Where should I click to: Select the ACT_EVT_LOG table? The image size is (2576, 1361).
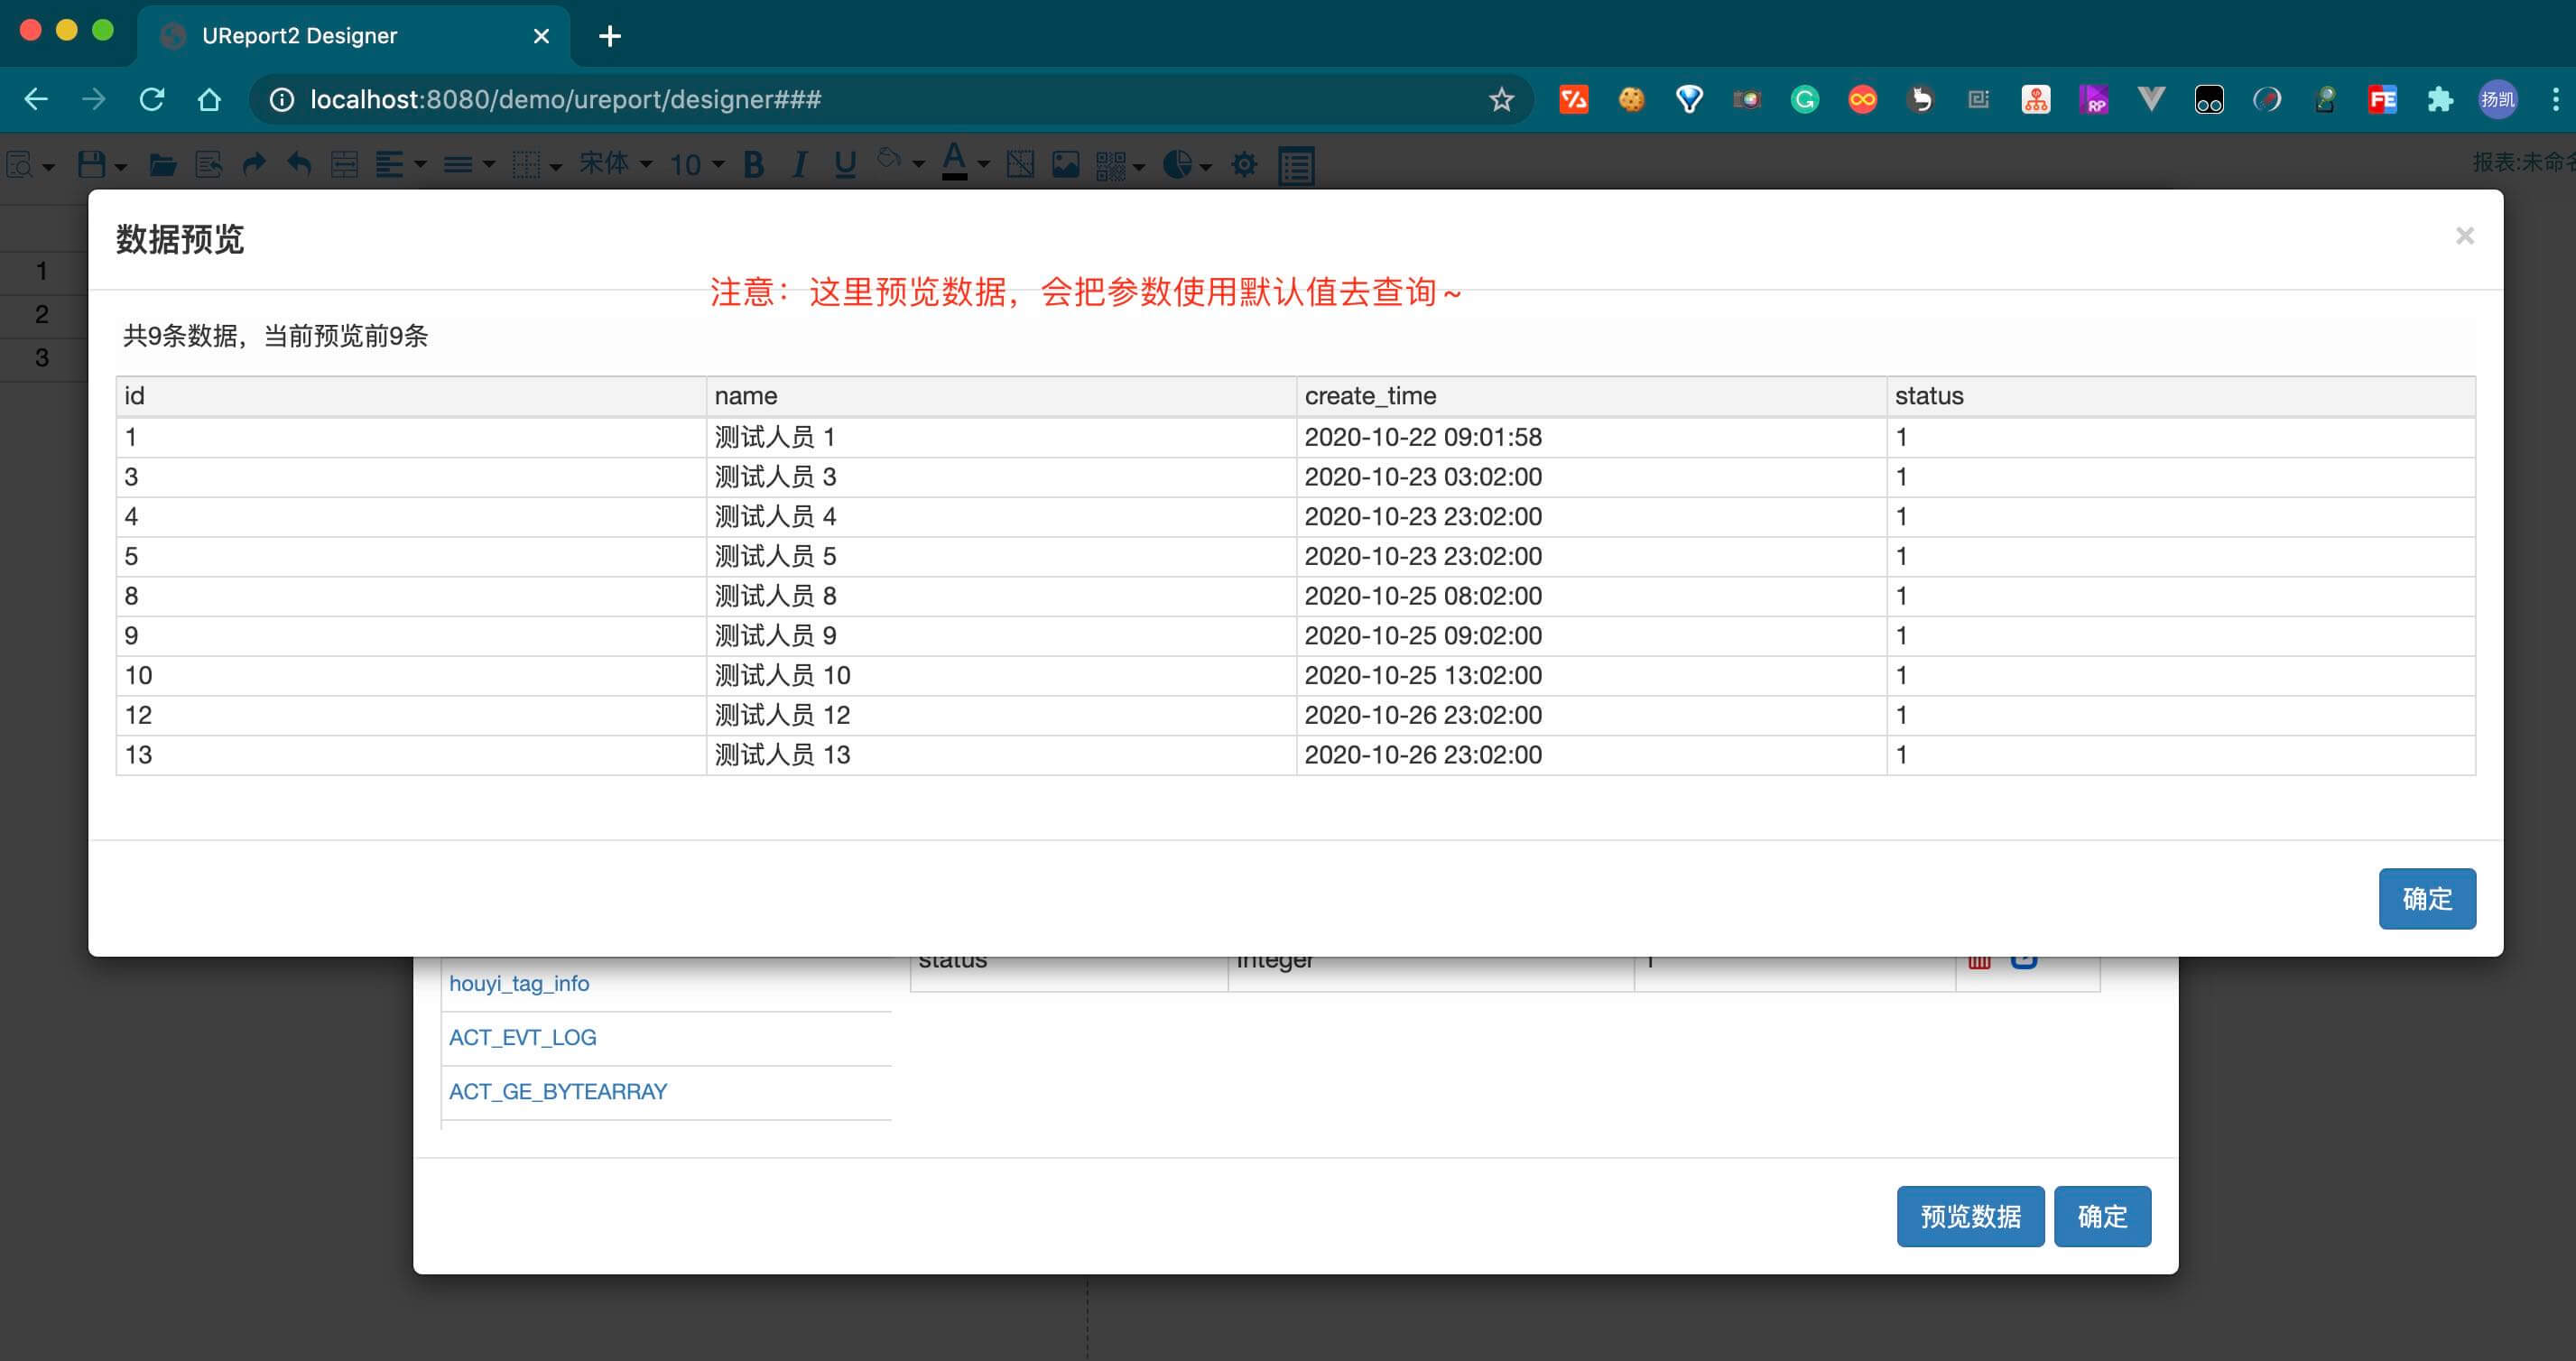[522, 1037]
